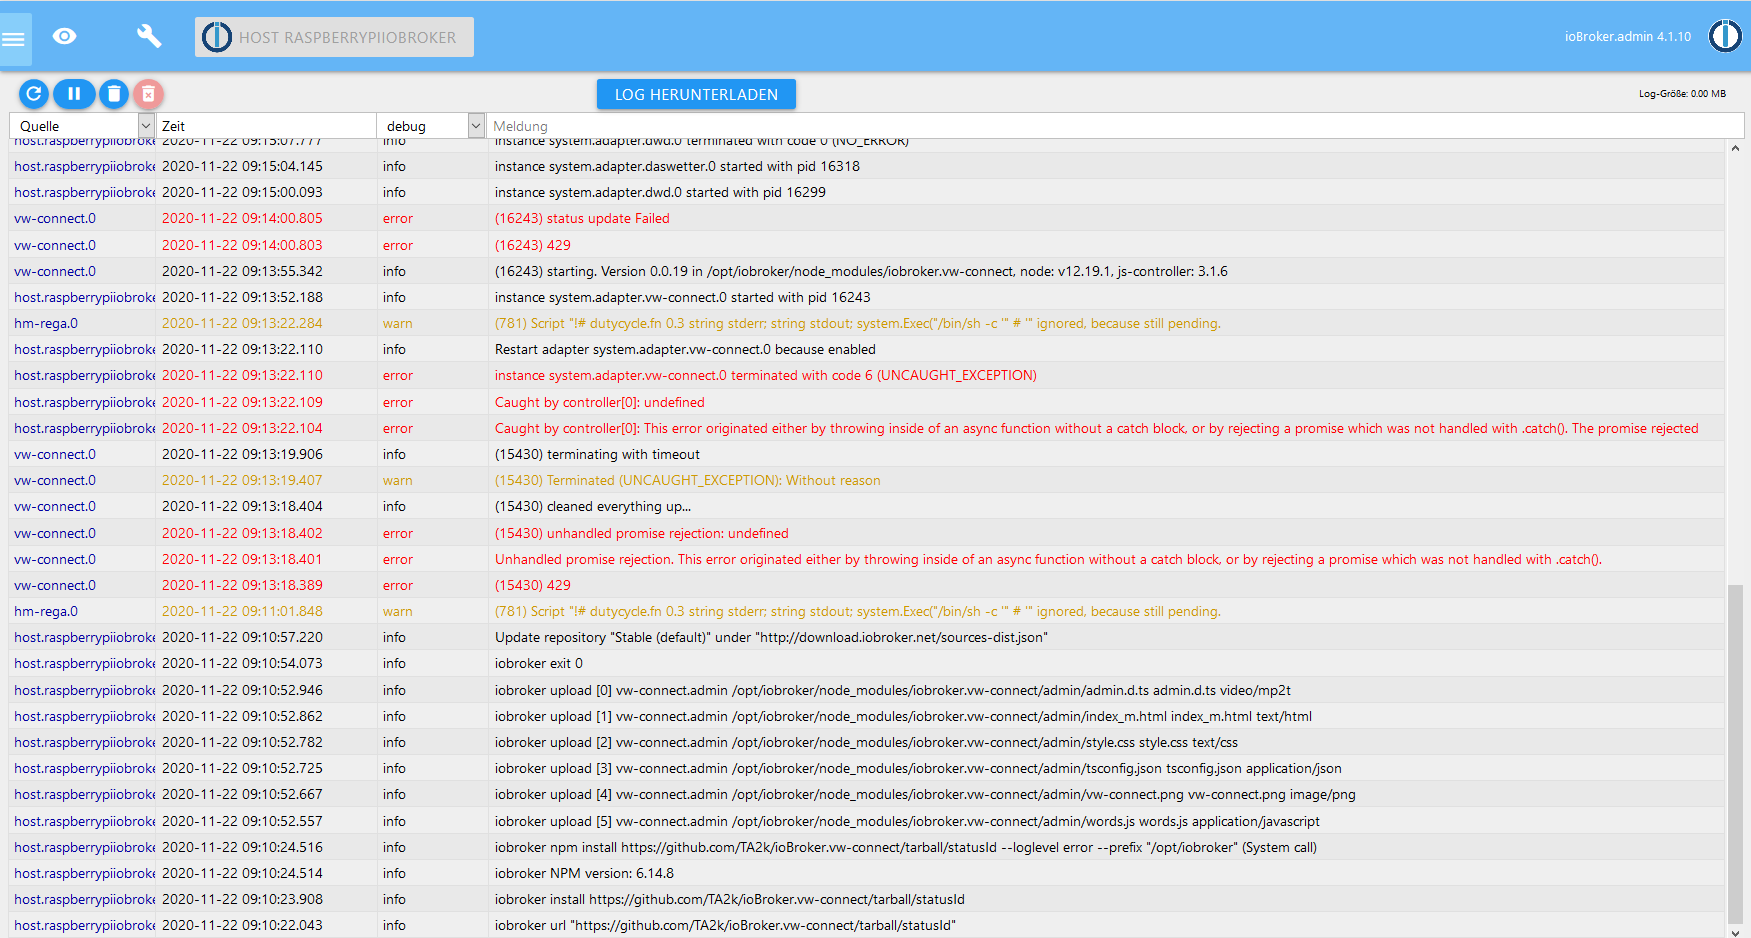Select the 'iobroker npm install' message

[906, 847]
